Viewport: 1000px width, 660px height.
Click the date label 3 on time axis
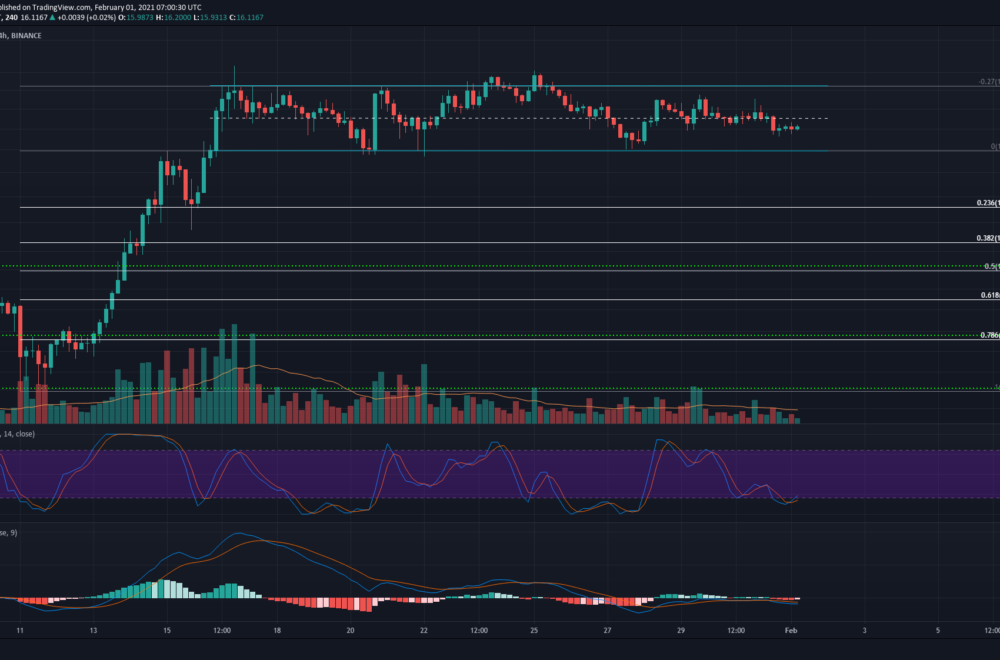pyautogui.click(x=865, y=630)
